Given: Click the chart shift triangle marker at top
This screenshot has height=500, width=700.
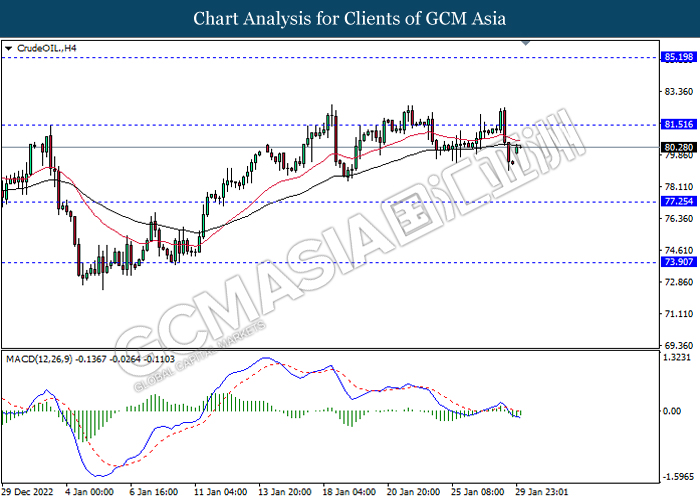Looking at the screenshot, I should 526,43.
